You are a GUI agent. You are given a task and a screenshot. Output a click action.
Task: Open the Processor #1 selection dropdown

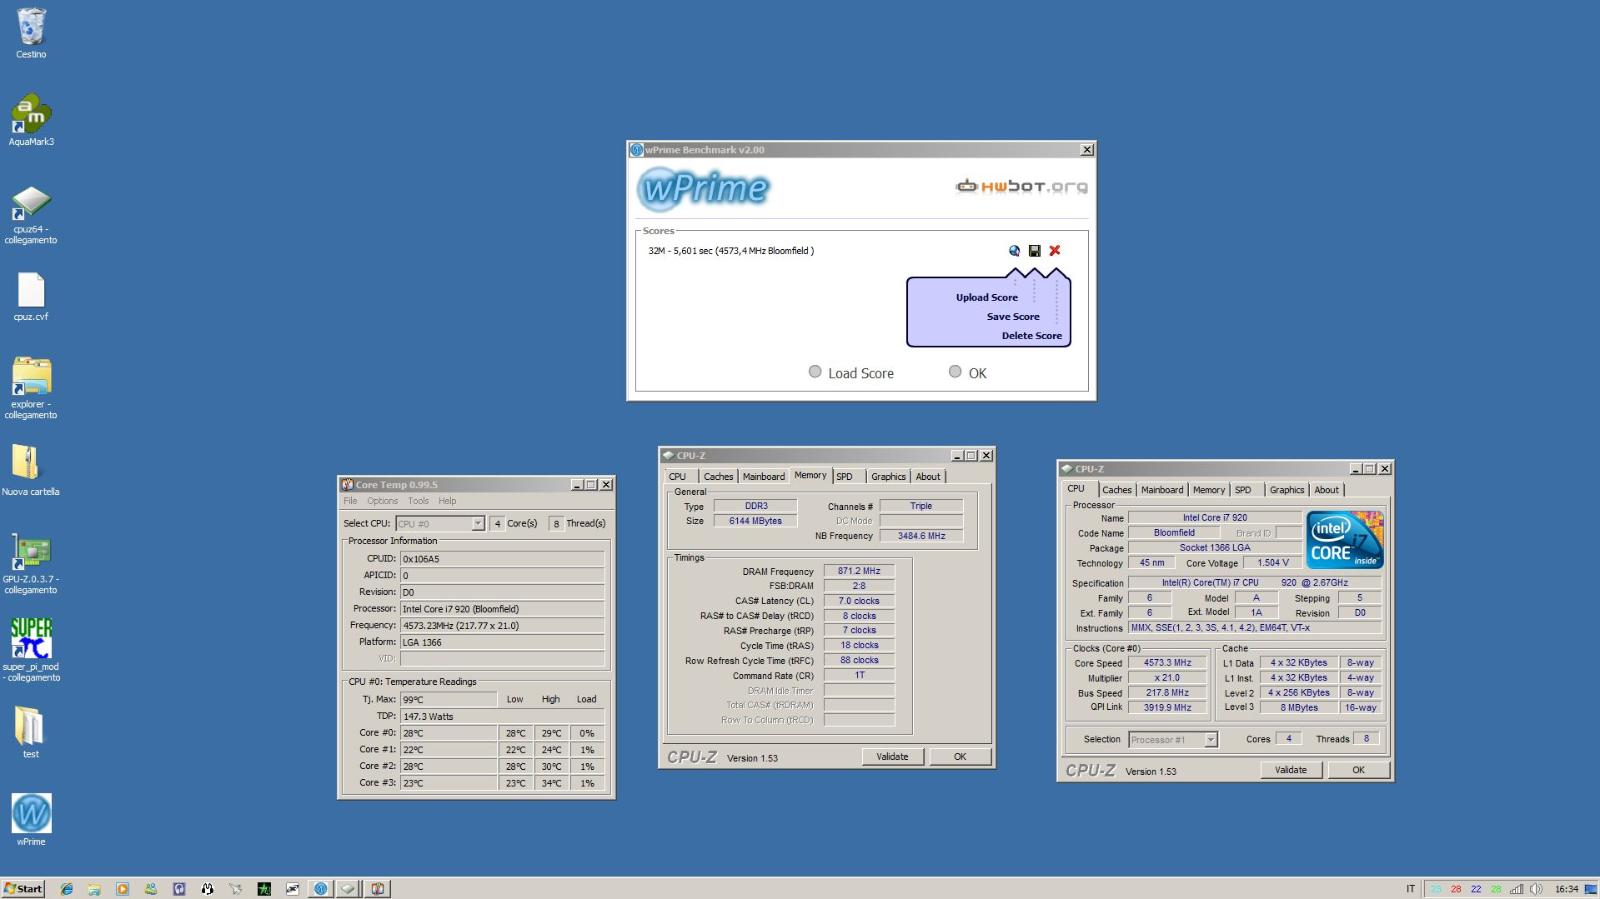tap(1173, 739)
